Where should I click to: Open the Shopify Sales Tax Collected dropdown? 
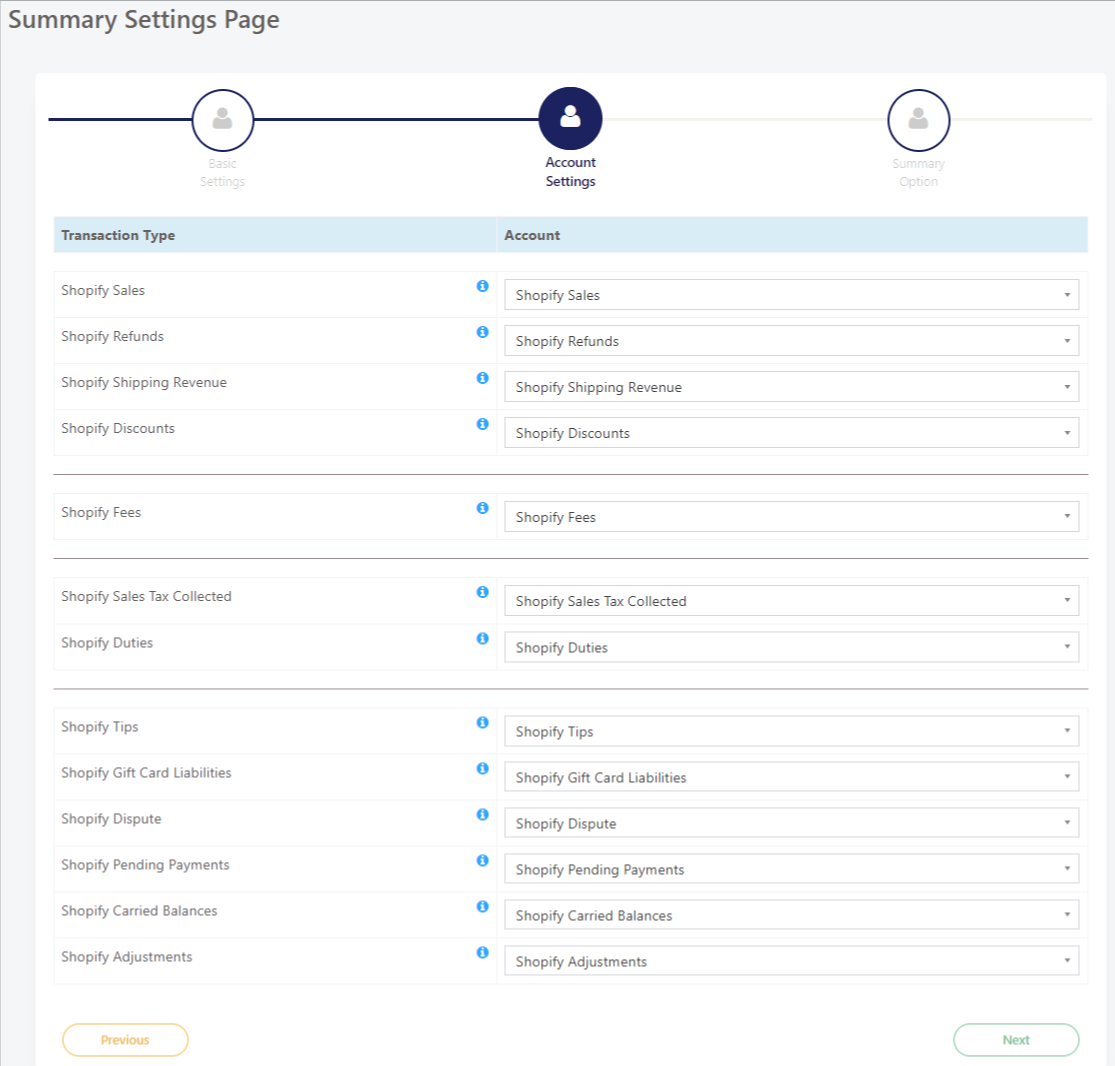pyautogui.click(x=791, y=600)
